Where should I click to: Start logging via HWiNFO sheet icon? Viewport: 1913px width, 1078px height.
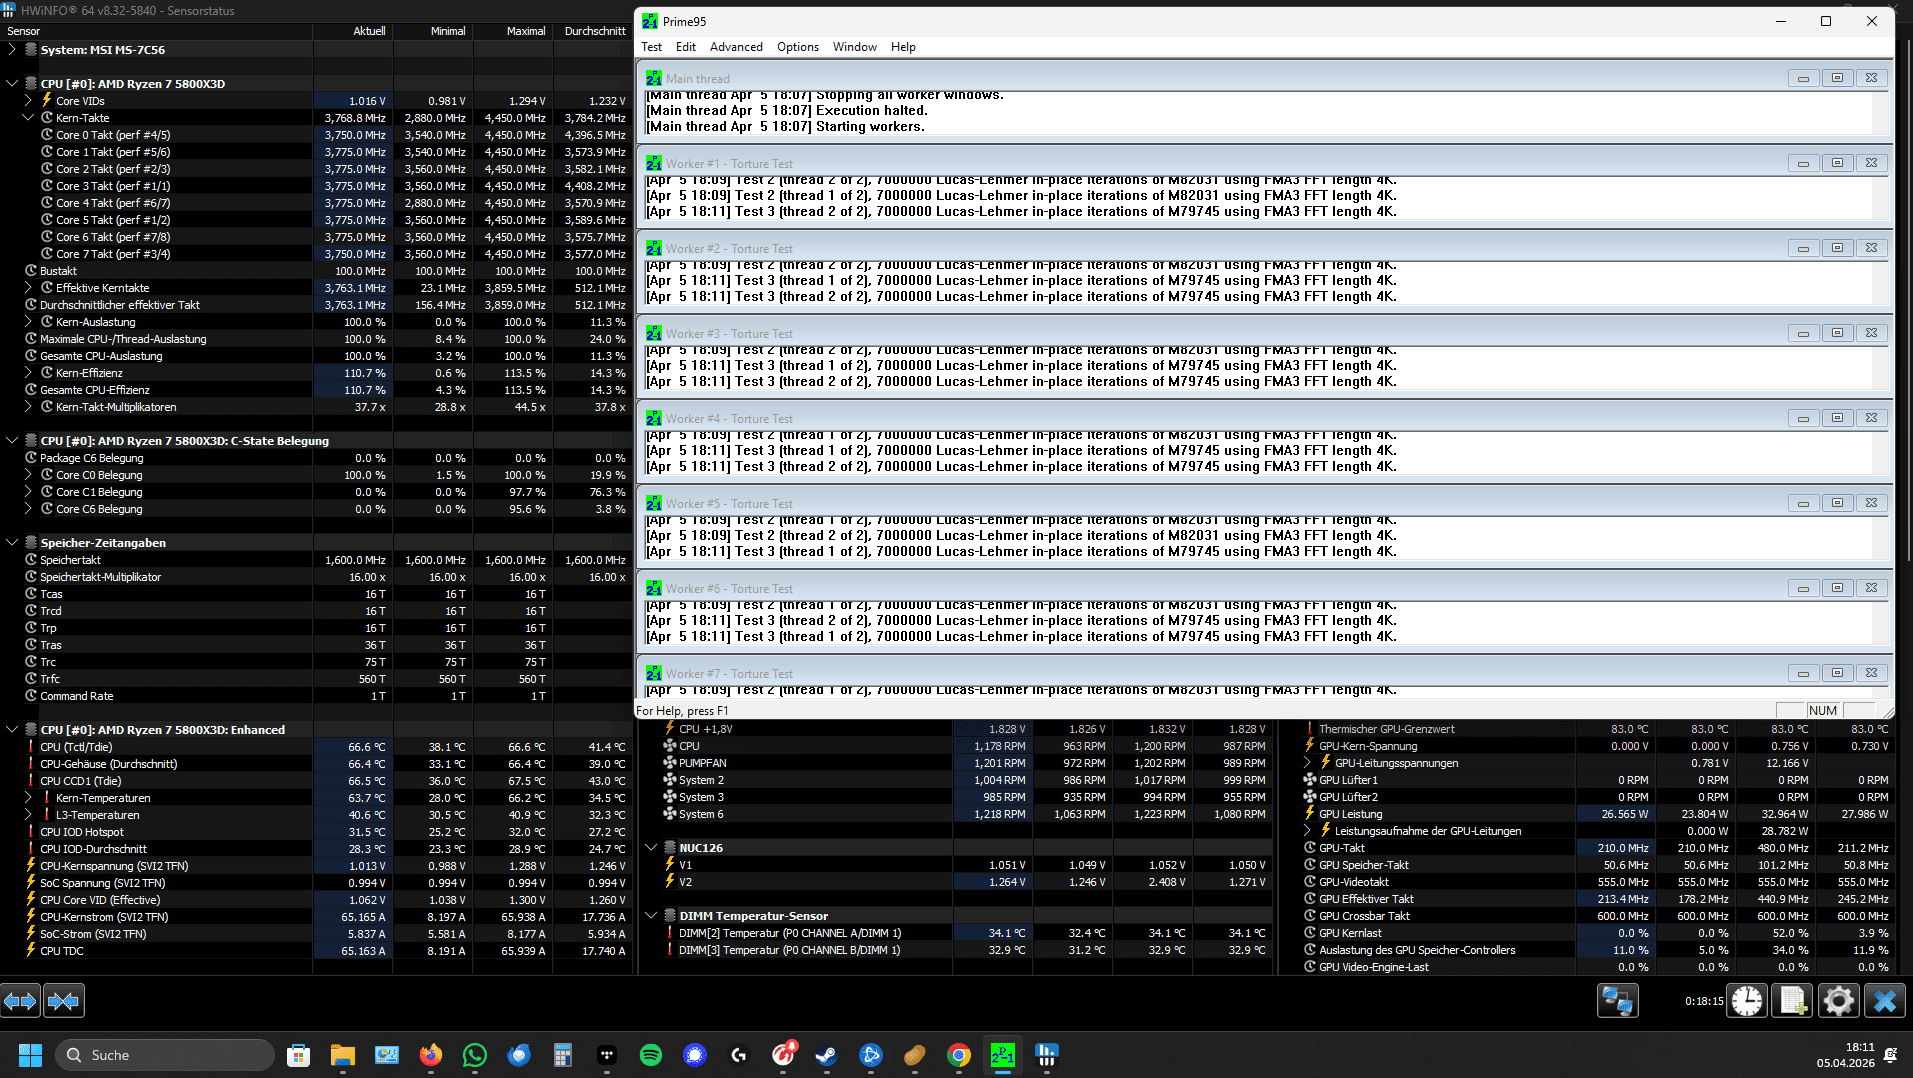[1792, 1000]
